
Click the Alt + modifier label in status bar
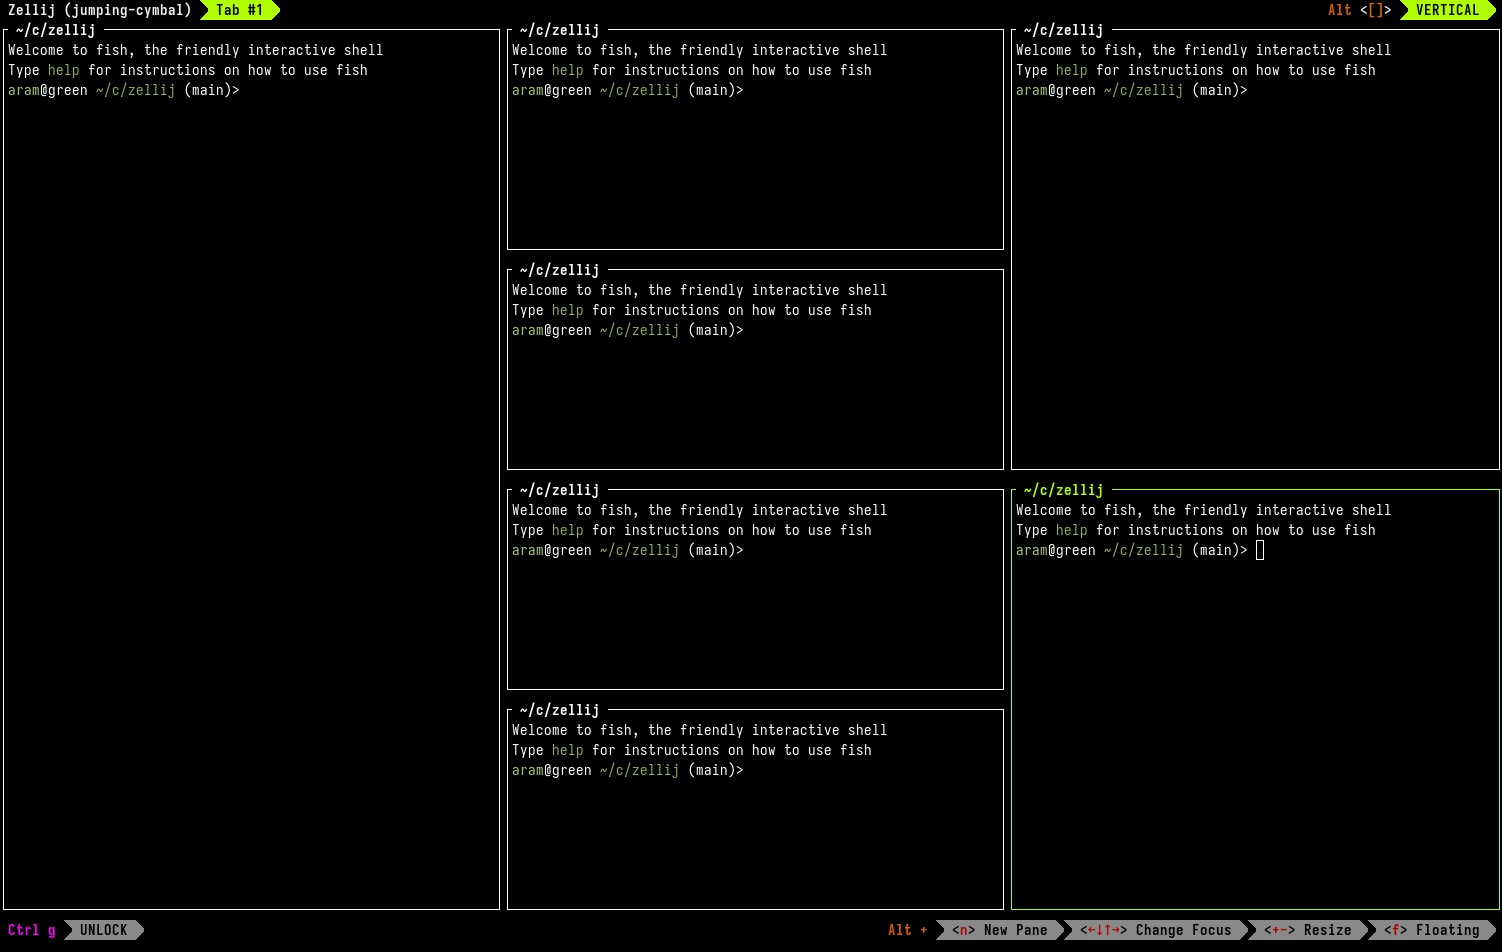[907, 930]
